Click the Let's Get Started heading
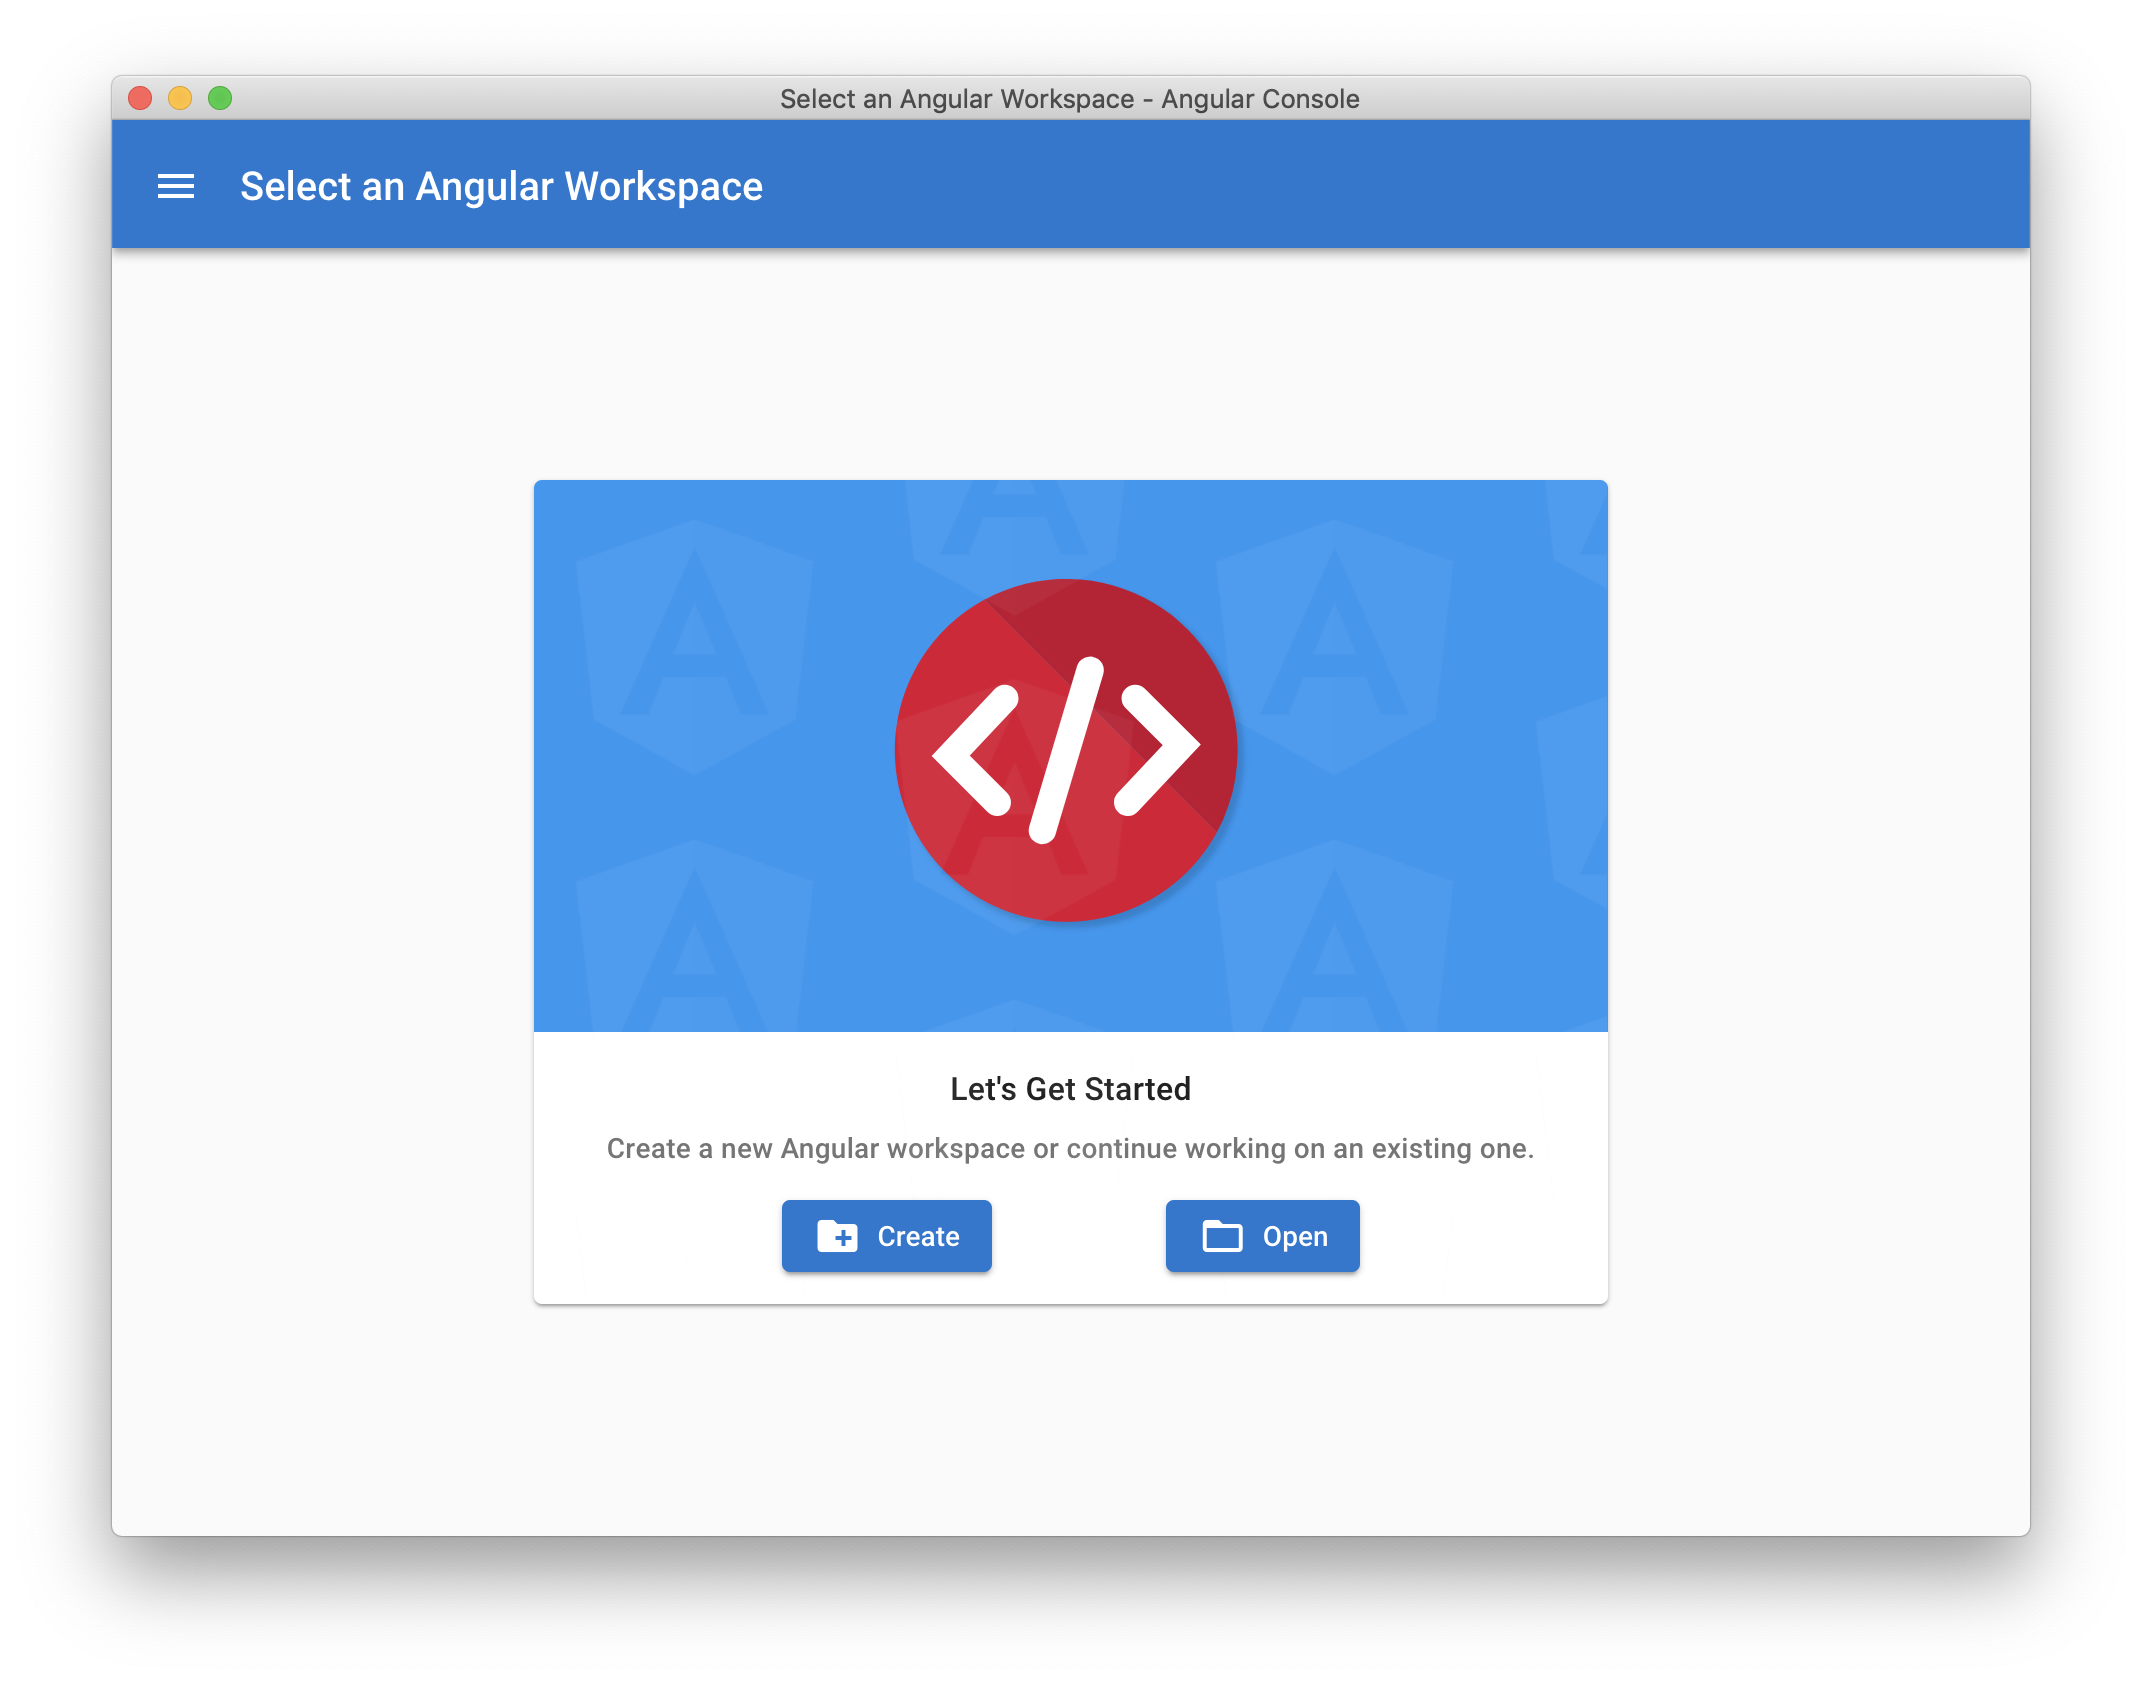Screen dimensions: 2142x1684 (1070, 1088)
